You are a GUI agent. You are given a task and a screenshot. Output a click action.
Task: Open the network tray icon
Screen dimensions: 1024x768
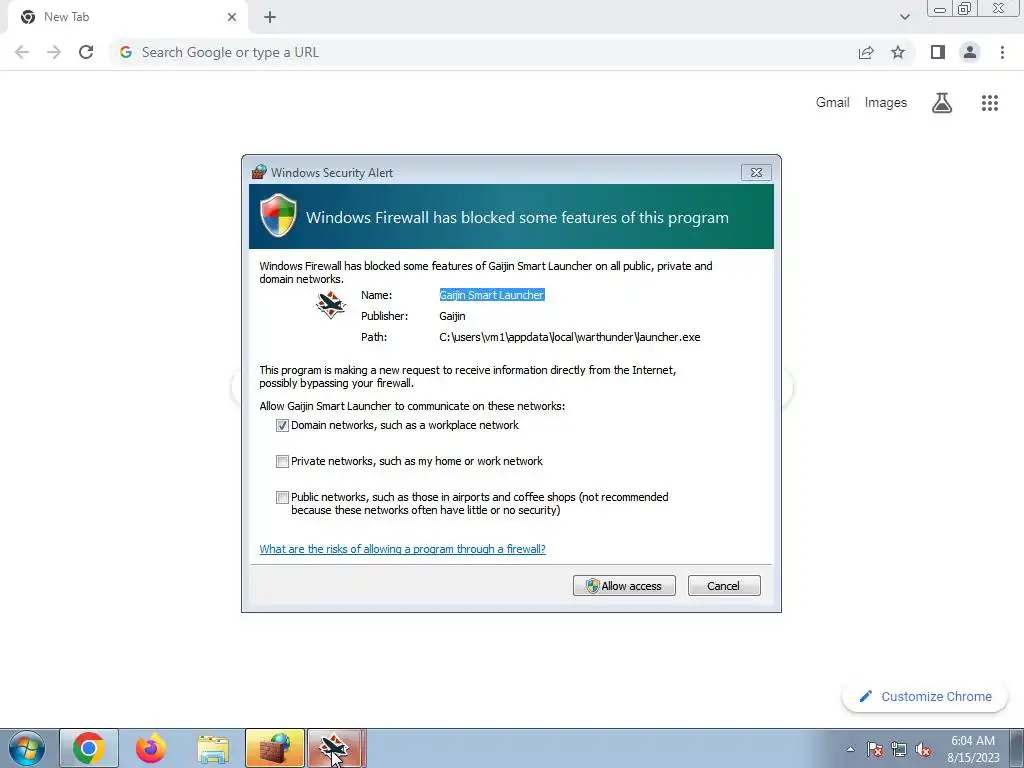pos(899,749)
